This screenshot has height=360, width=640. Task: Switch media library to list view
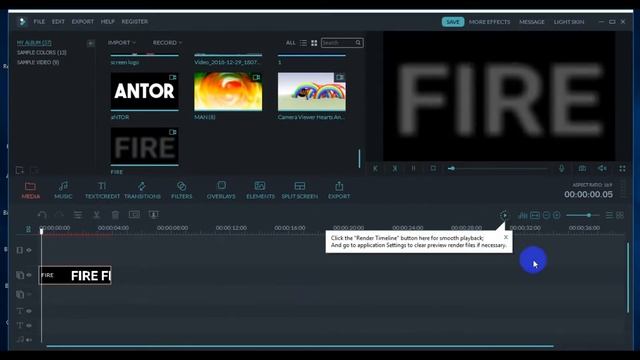303,43
